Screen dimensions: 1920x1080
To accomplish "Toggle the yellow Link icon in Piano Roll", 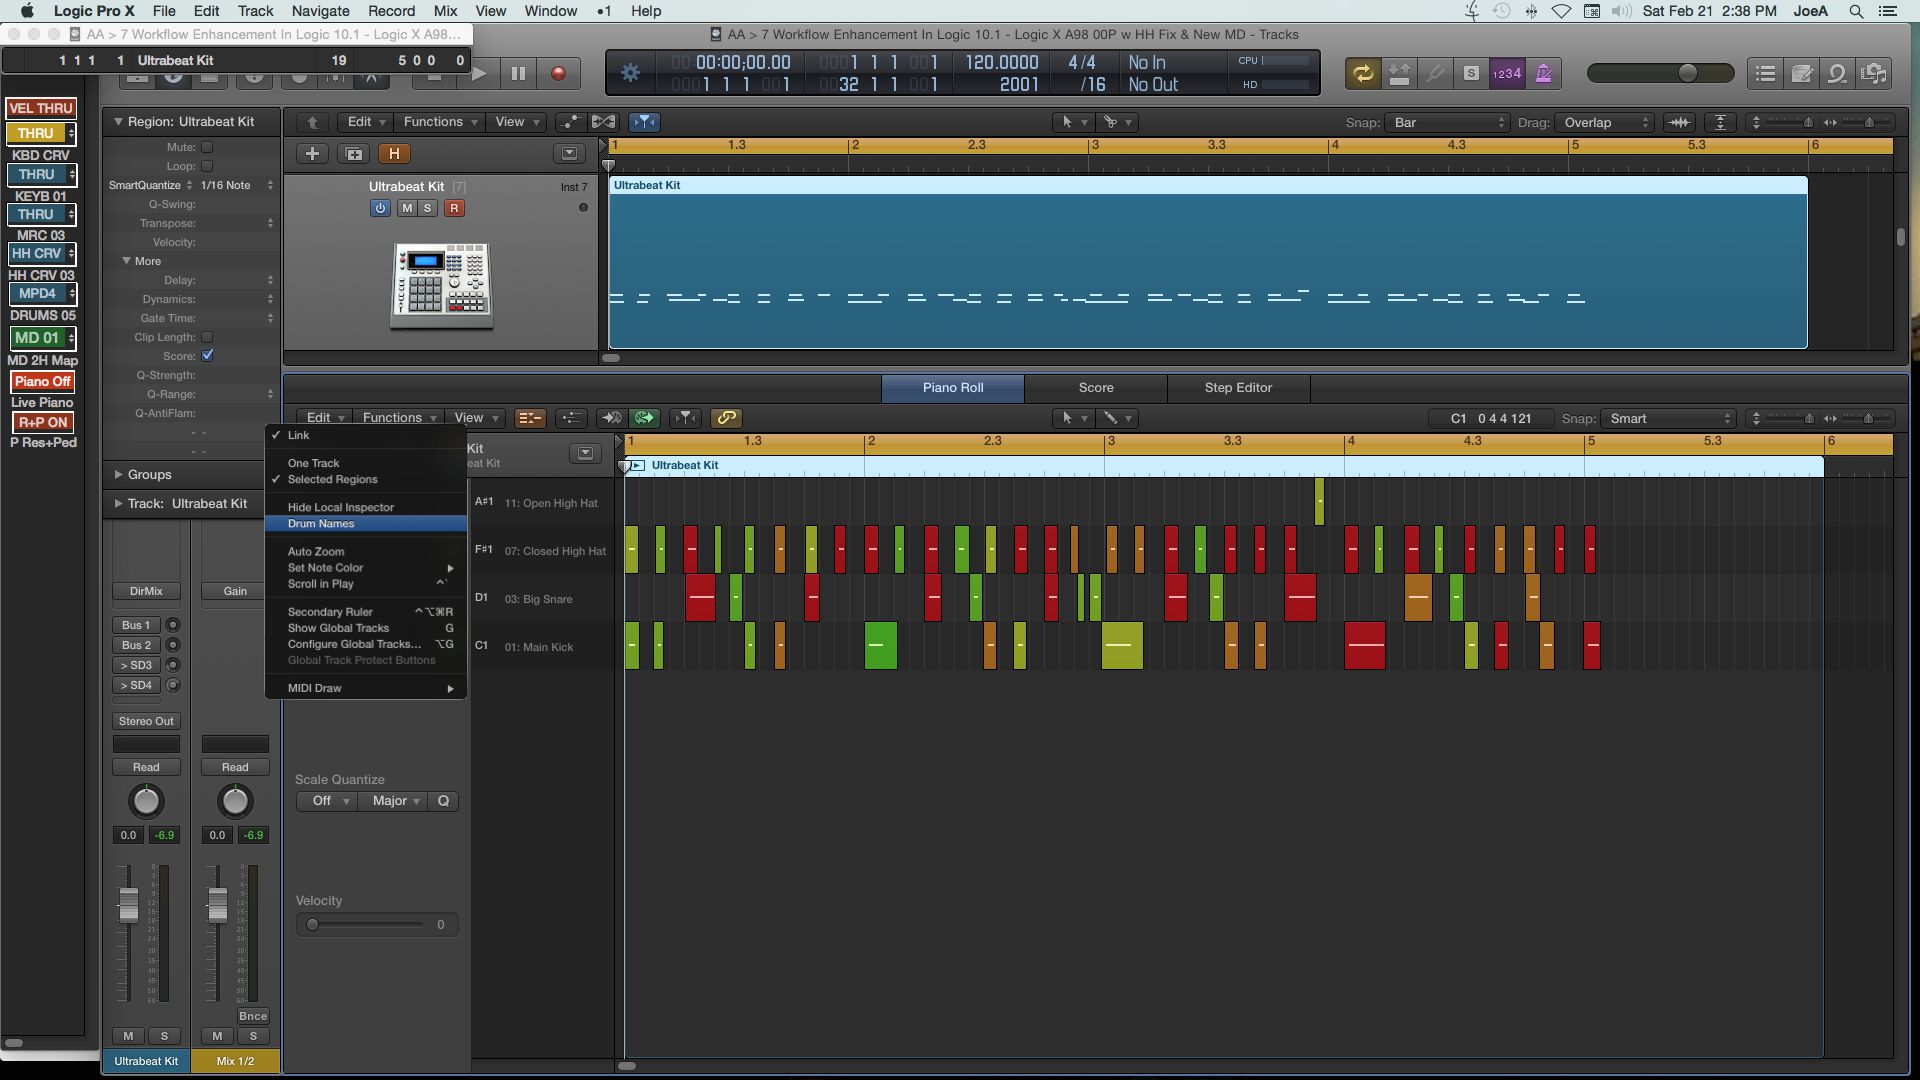I will (x=726, y=418).
